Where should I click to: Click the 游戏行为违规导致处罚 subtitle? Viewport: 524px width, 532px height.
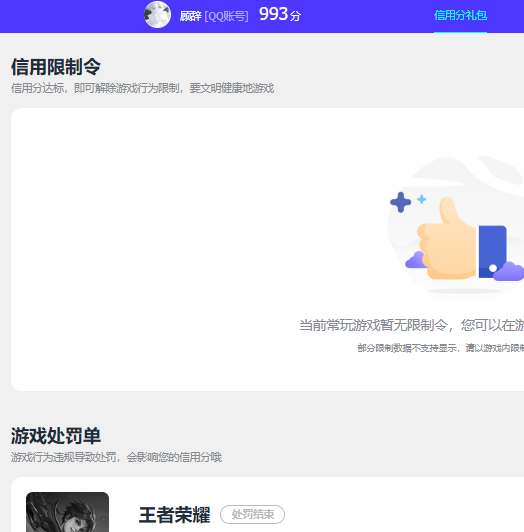pos(116,457)
